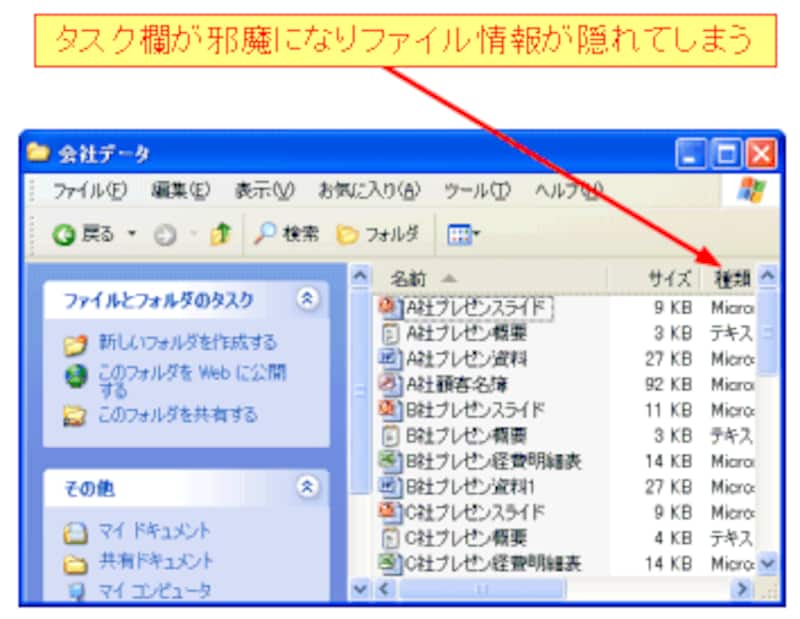Click the task pane scrollbar up arrow
Image resolution: width=800 pixels, height=619 pixels.
[360, 276]
